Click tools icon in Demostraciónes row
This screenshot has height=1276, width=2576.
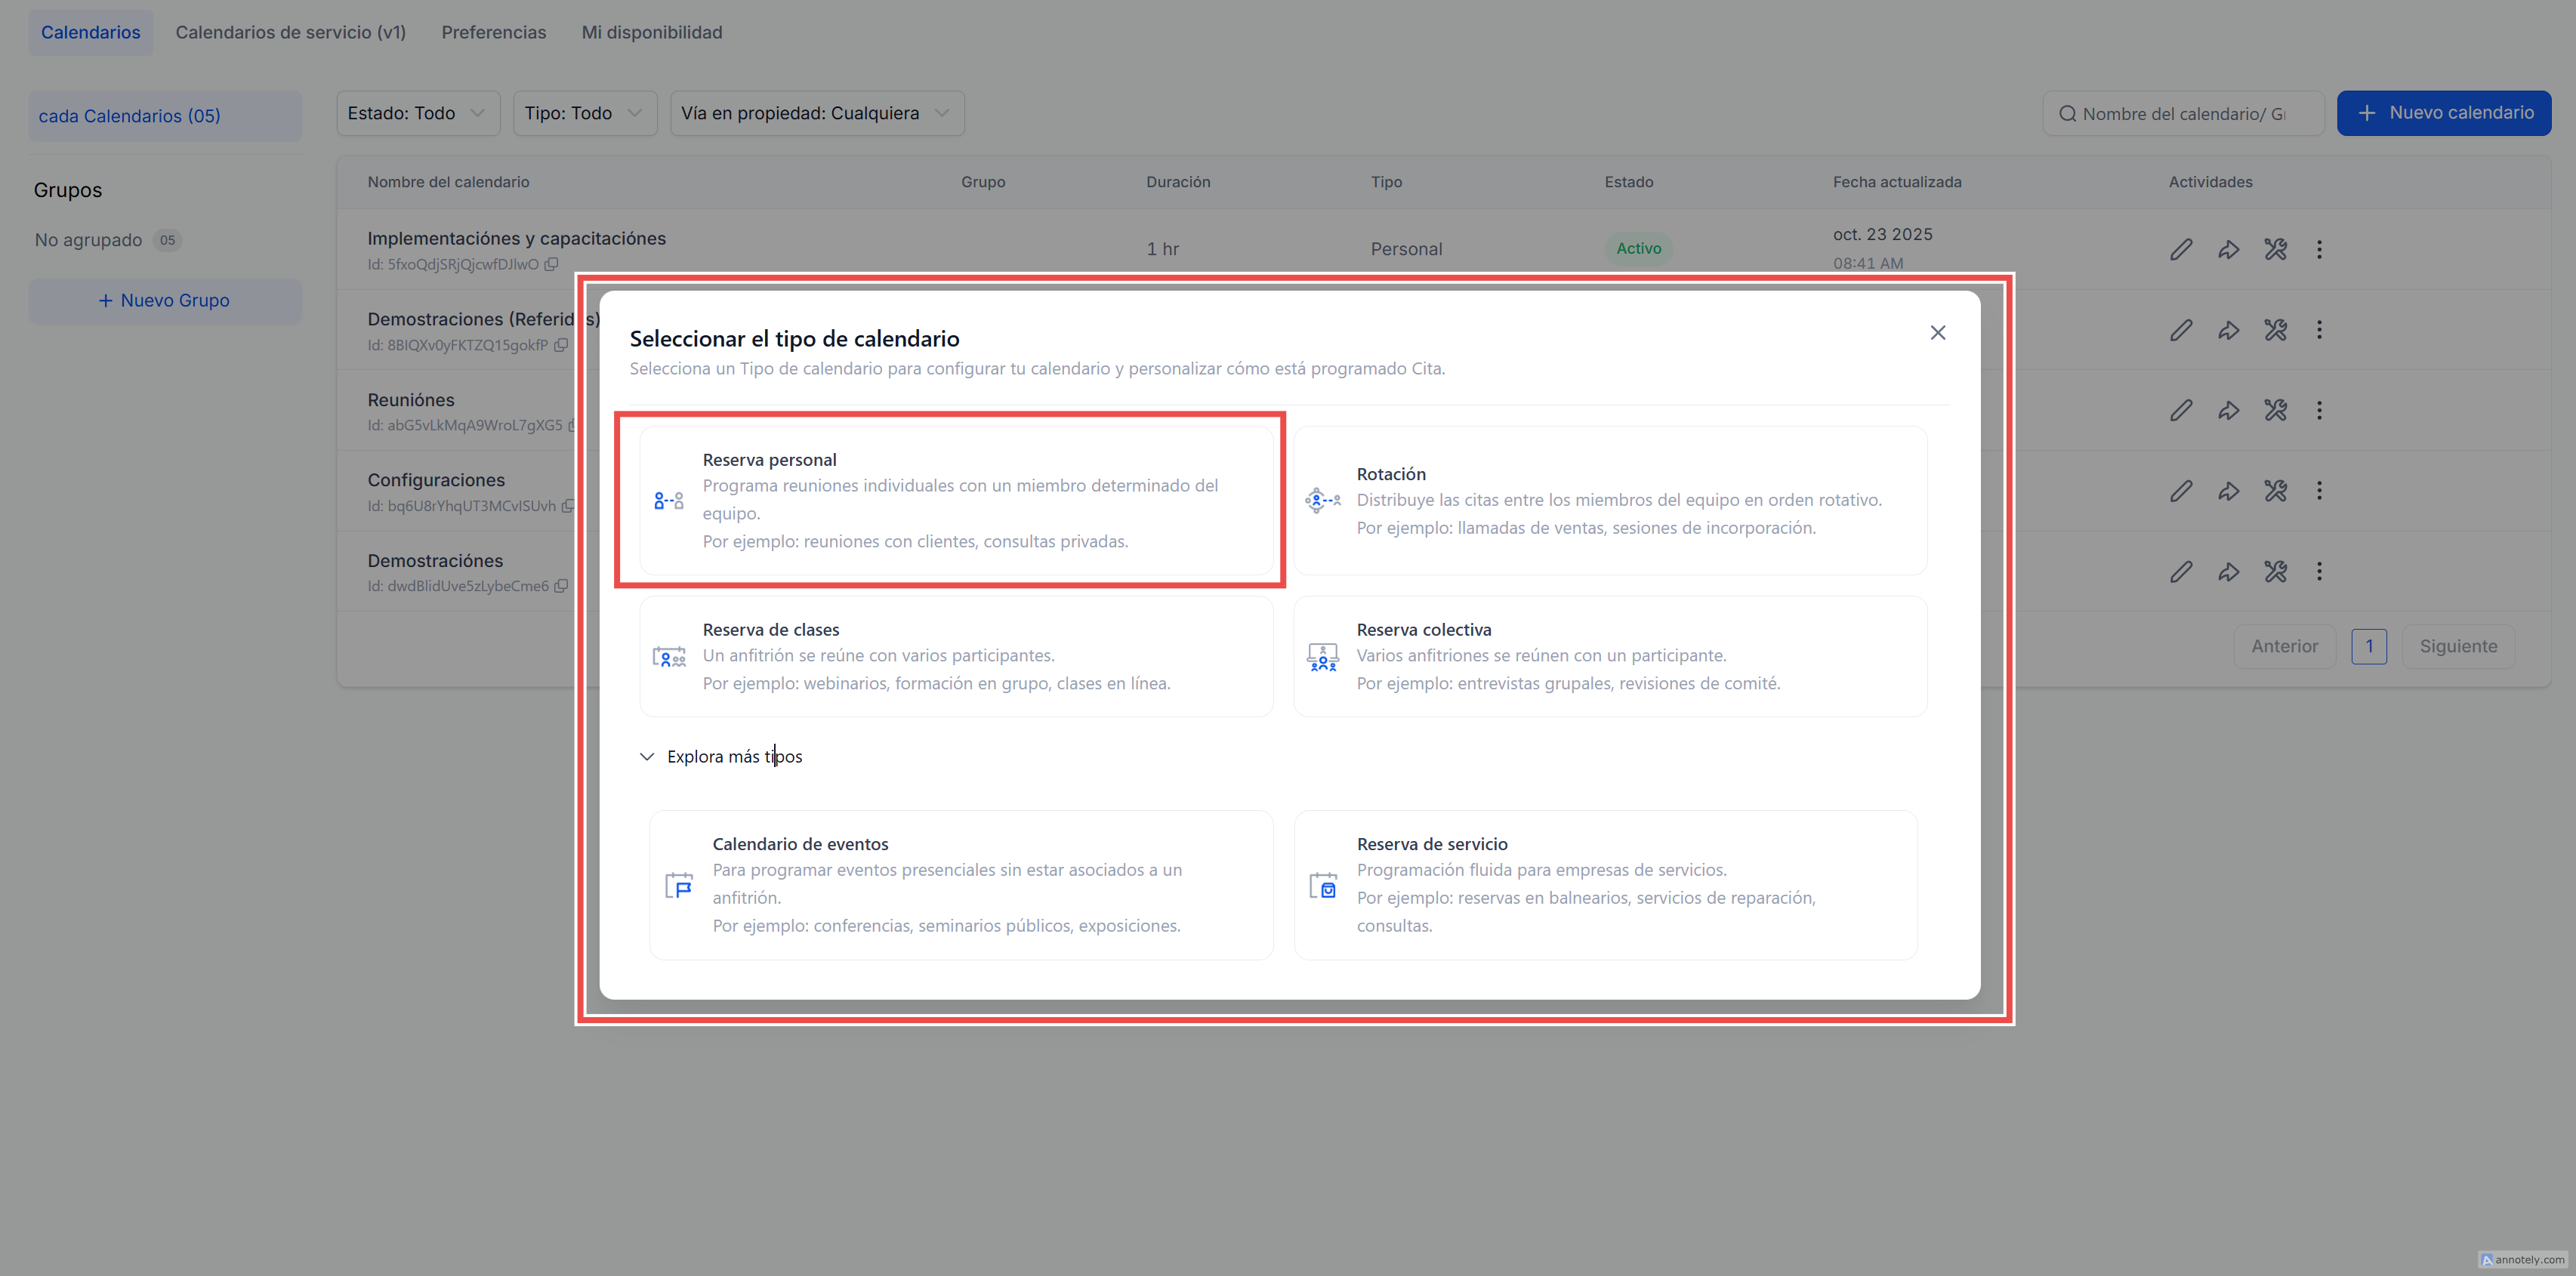pos(2275,572)
